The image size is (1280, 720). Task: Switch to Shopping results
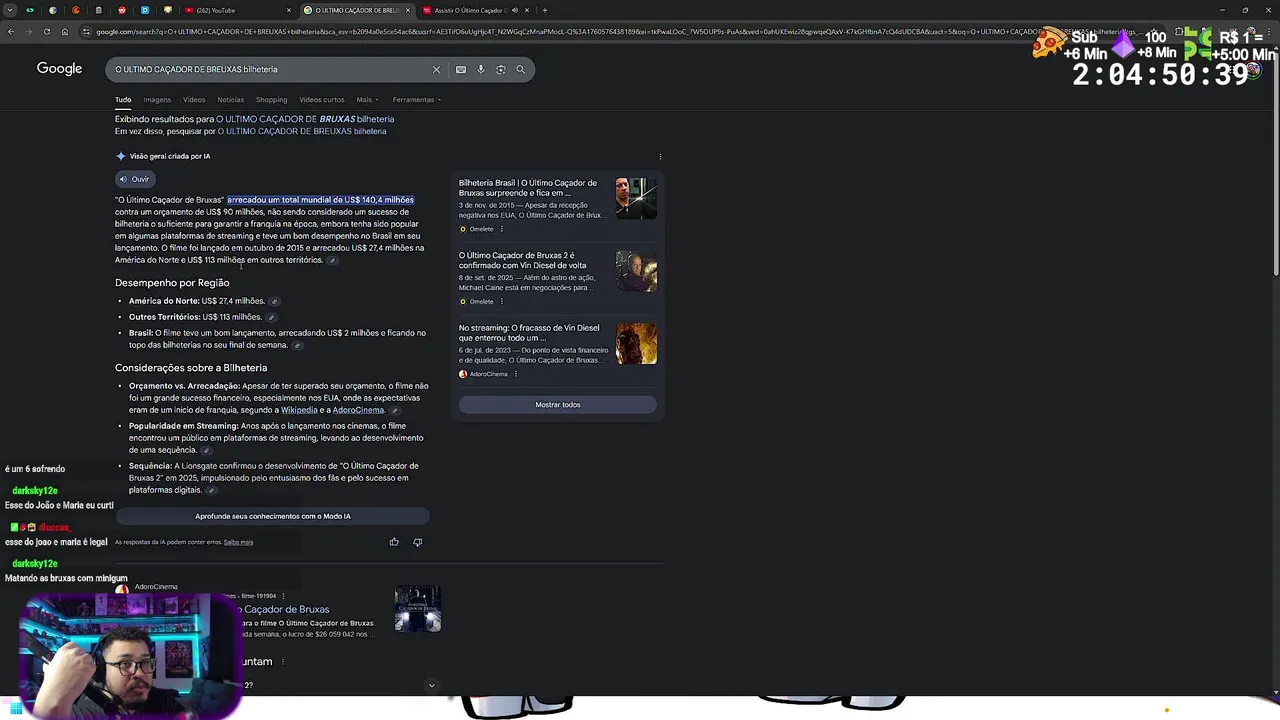(x=271, y=100)
